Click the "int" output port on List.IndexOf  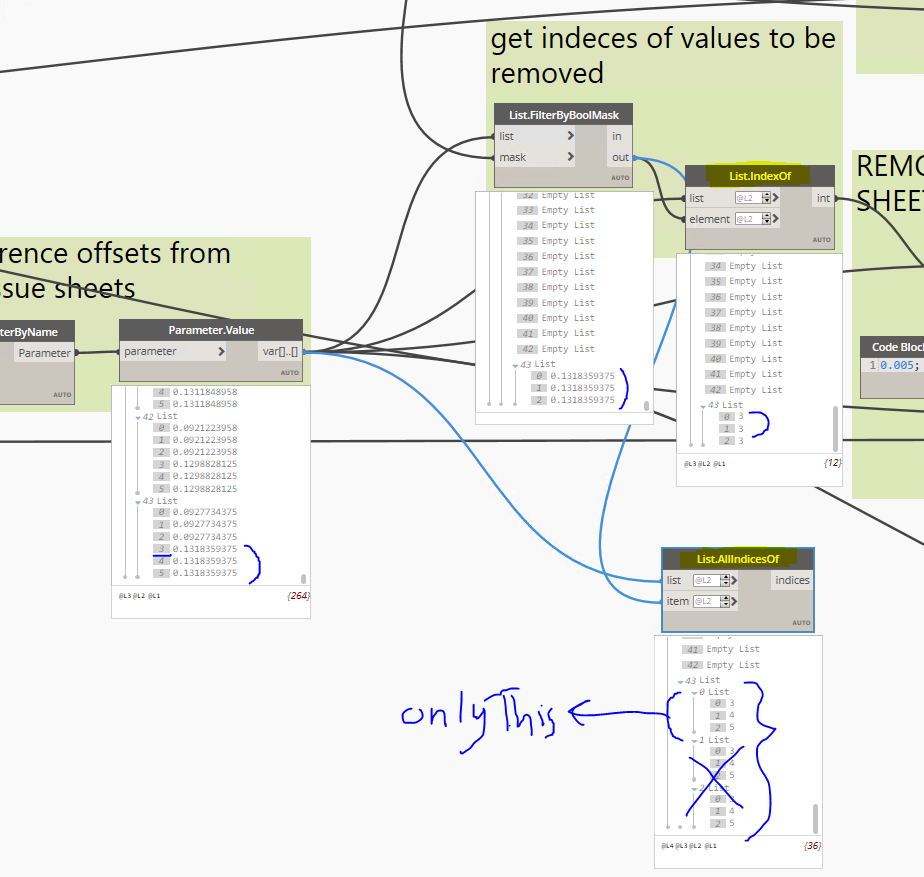coord(822,197)
